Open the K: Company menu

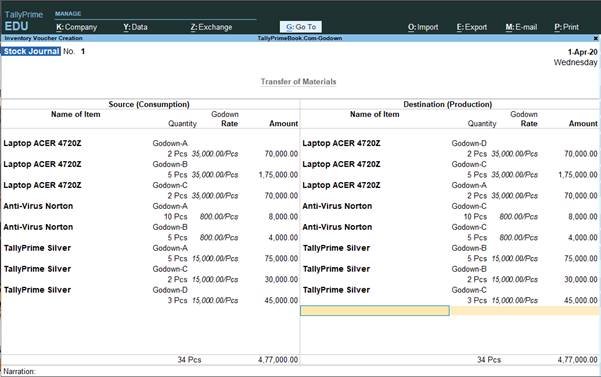76,27
